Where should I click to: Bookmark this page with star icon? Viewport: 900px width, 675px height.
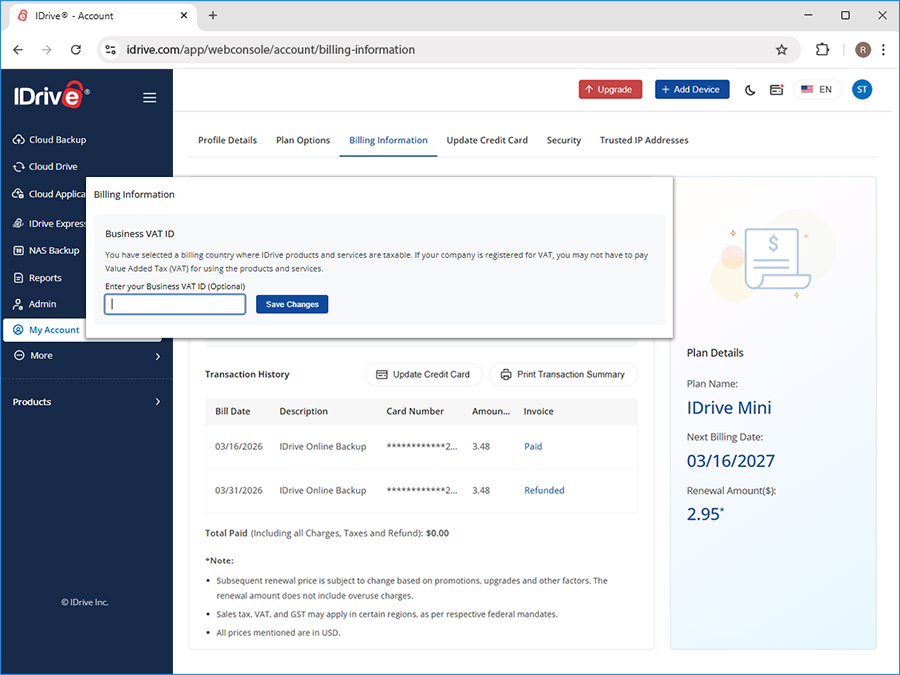click(x=781, y=50)
